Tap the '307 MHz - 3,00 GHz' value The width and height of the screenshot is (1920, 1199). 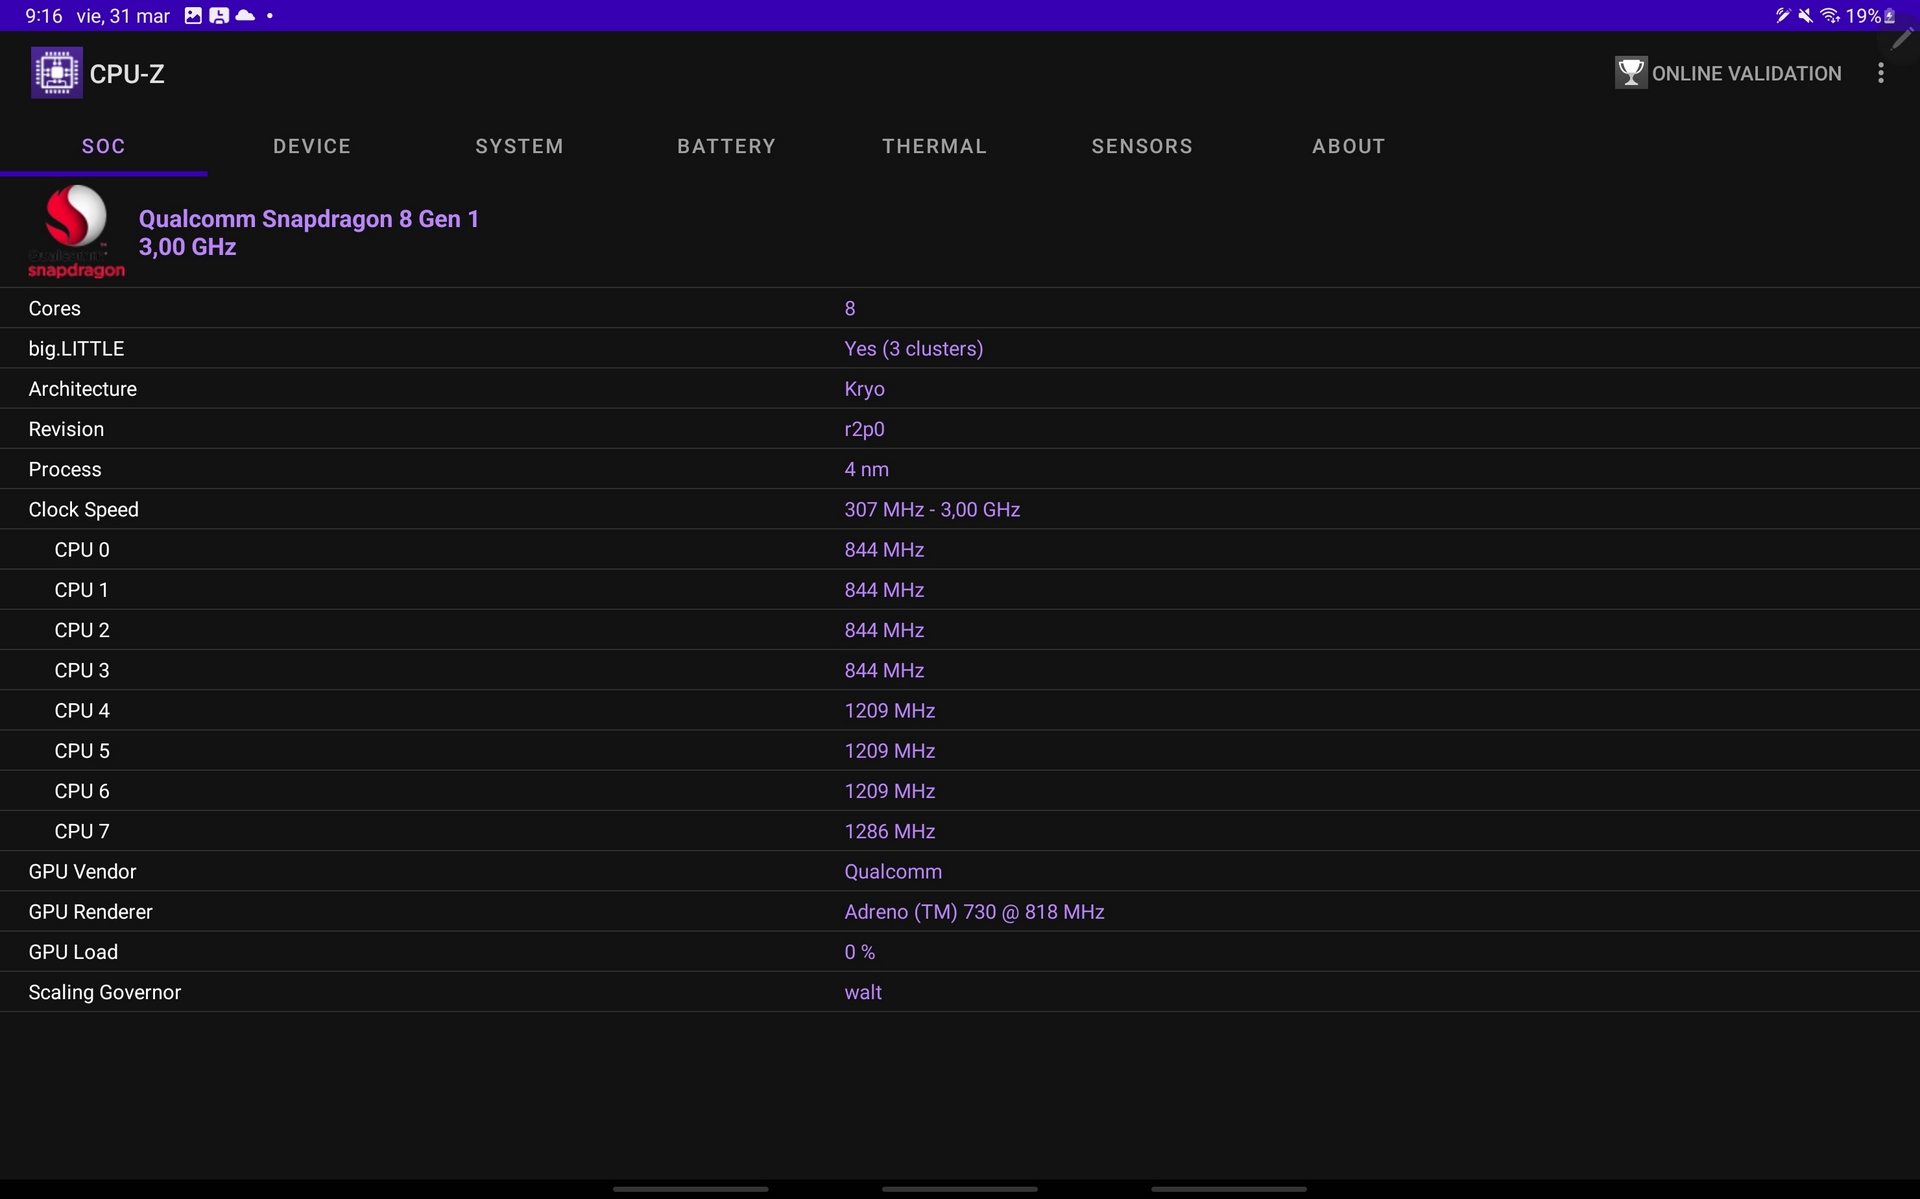932,510
